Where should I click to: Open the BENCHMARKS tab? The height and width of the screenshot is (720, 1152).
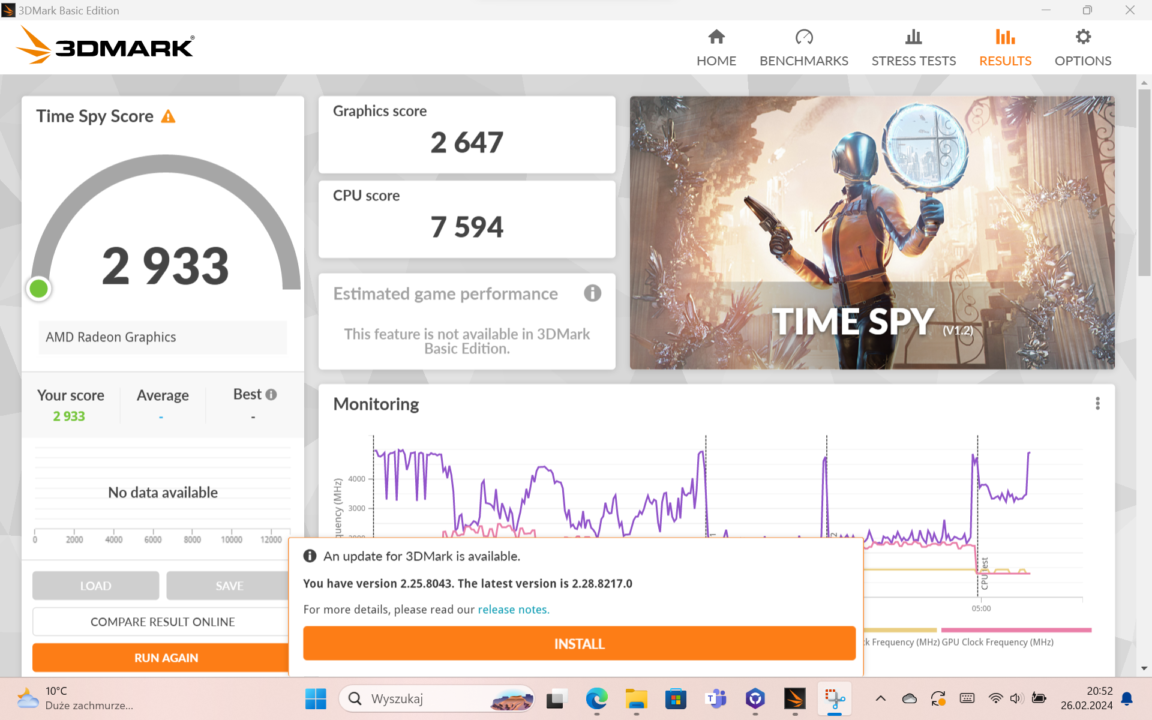(804, 48)
